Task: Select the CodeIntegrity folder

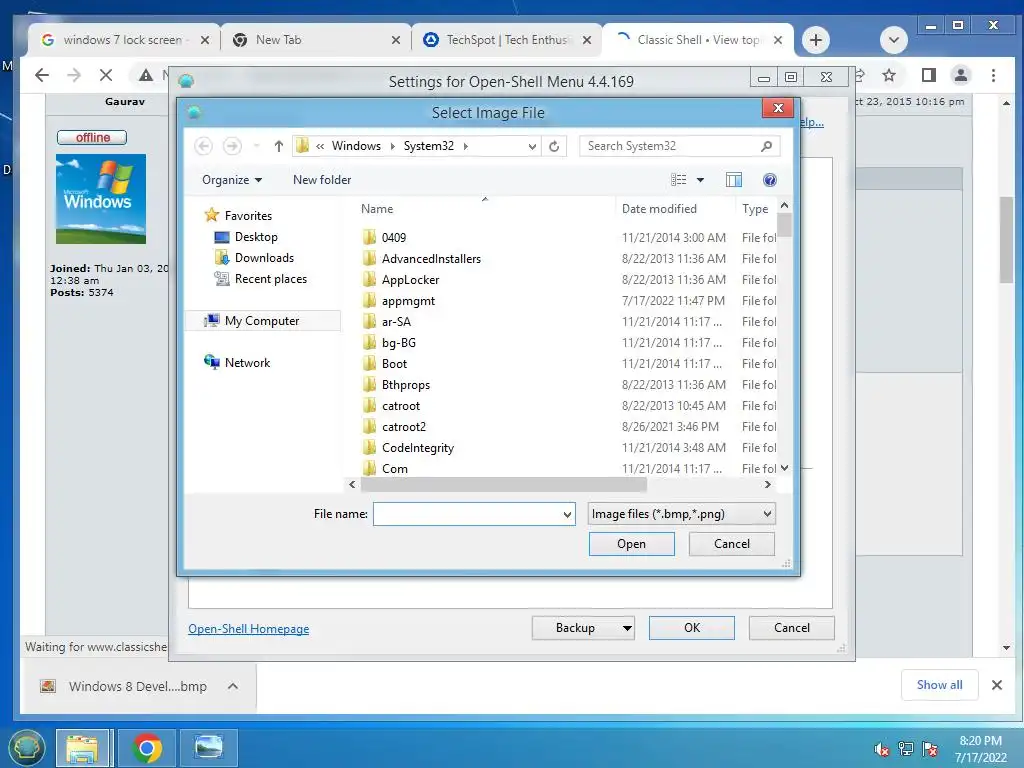Action: (x=417, y=447)
